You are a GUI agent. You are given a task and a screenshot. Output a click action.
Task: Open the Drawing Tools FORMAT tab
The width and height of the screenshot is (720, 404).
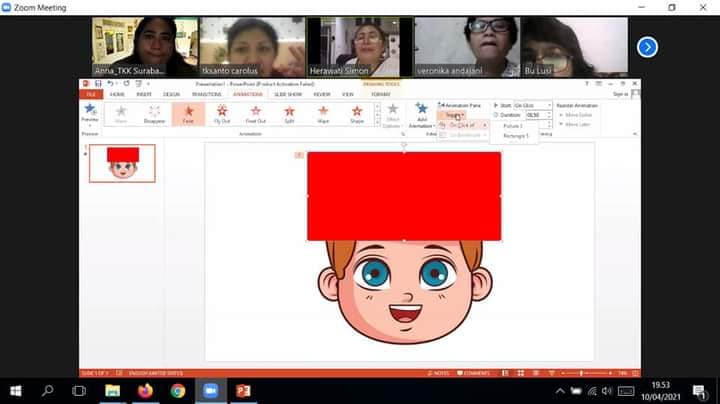(x=381, y=94)
